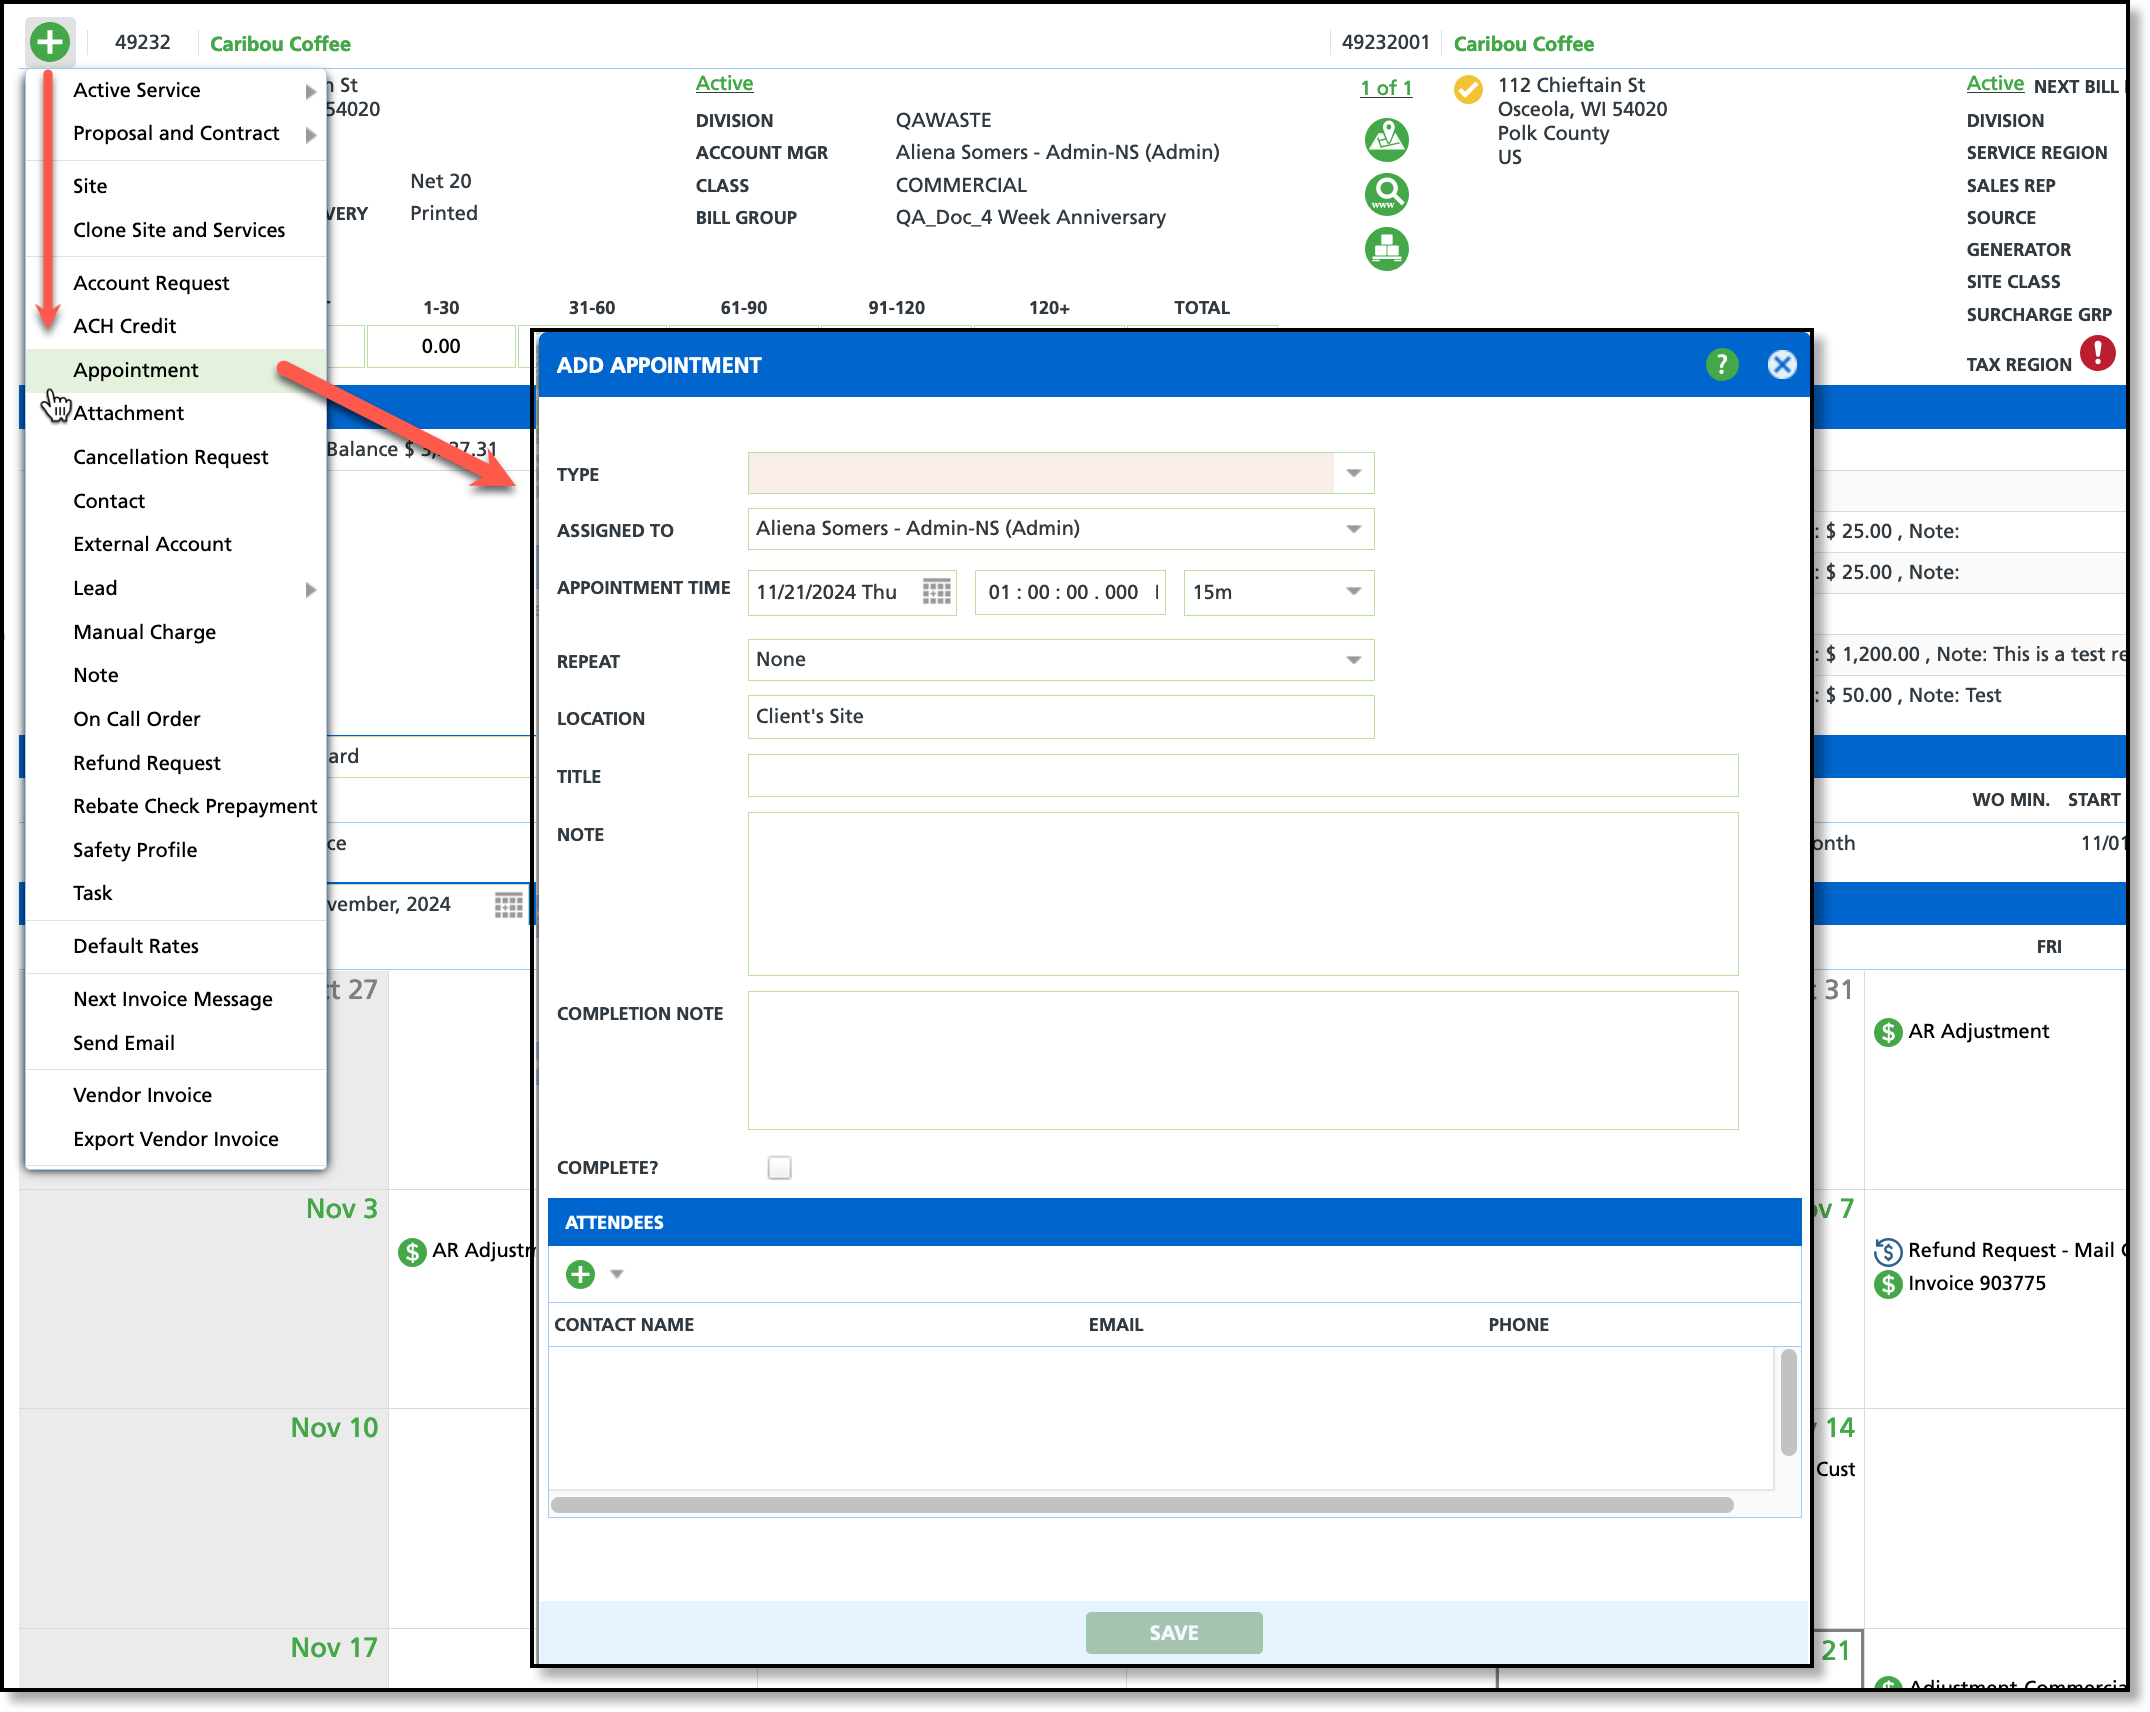Expand the Type dropdown
Screen dimensions: 2150x1712
(x=1353, y=473)
